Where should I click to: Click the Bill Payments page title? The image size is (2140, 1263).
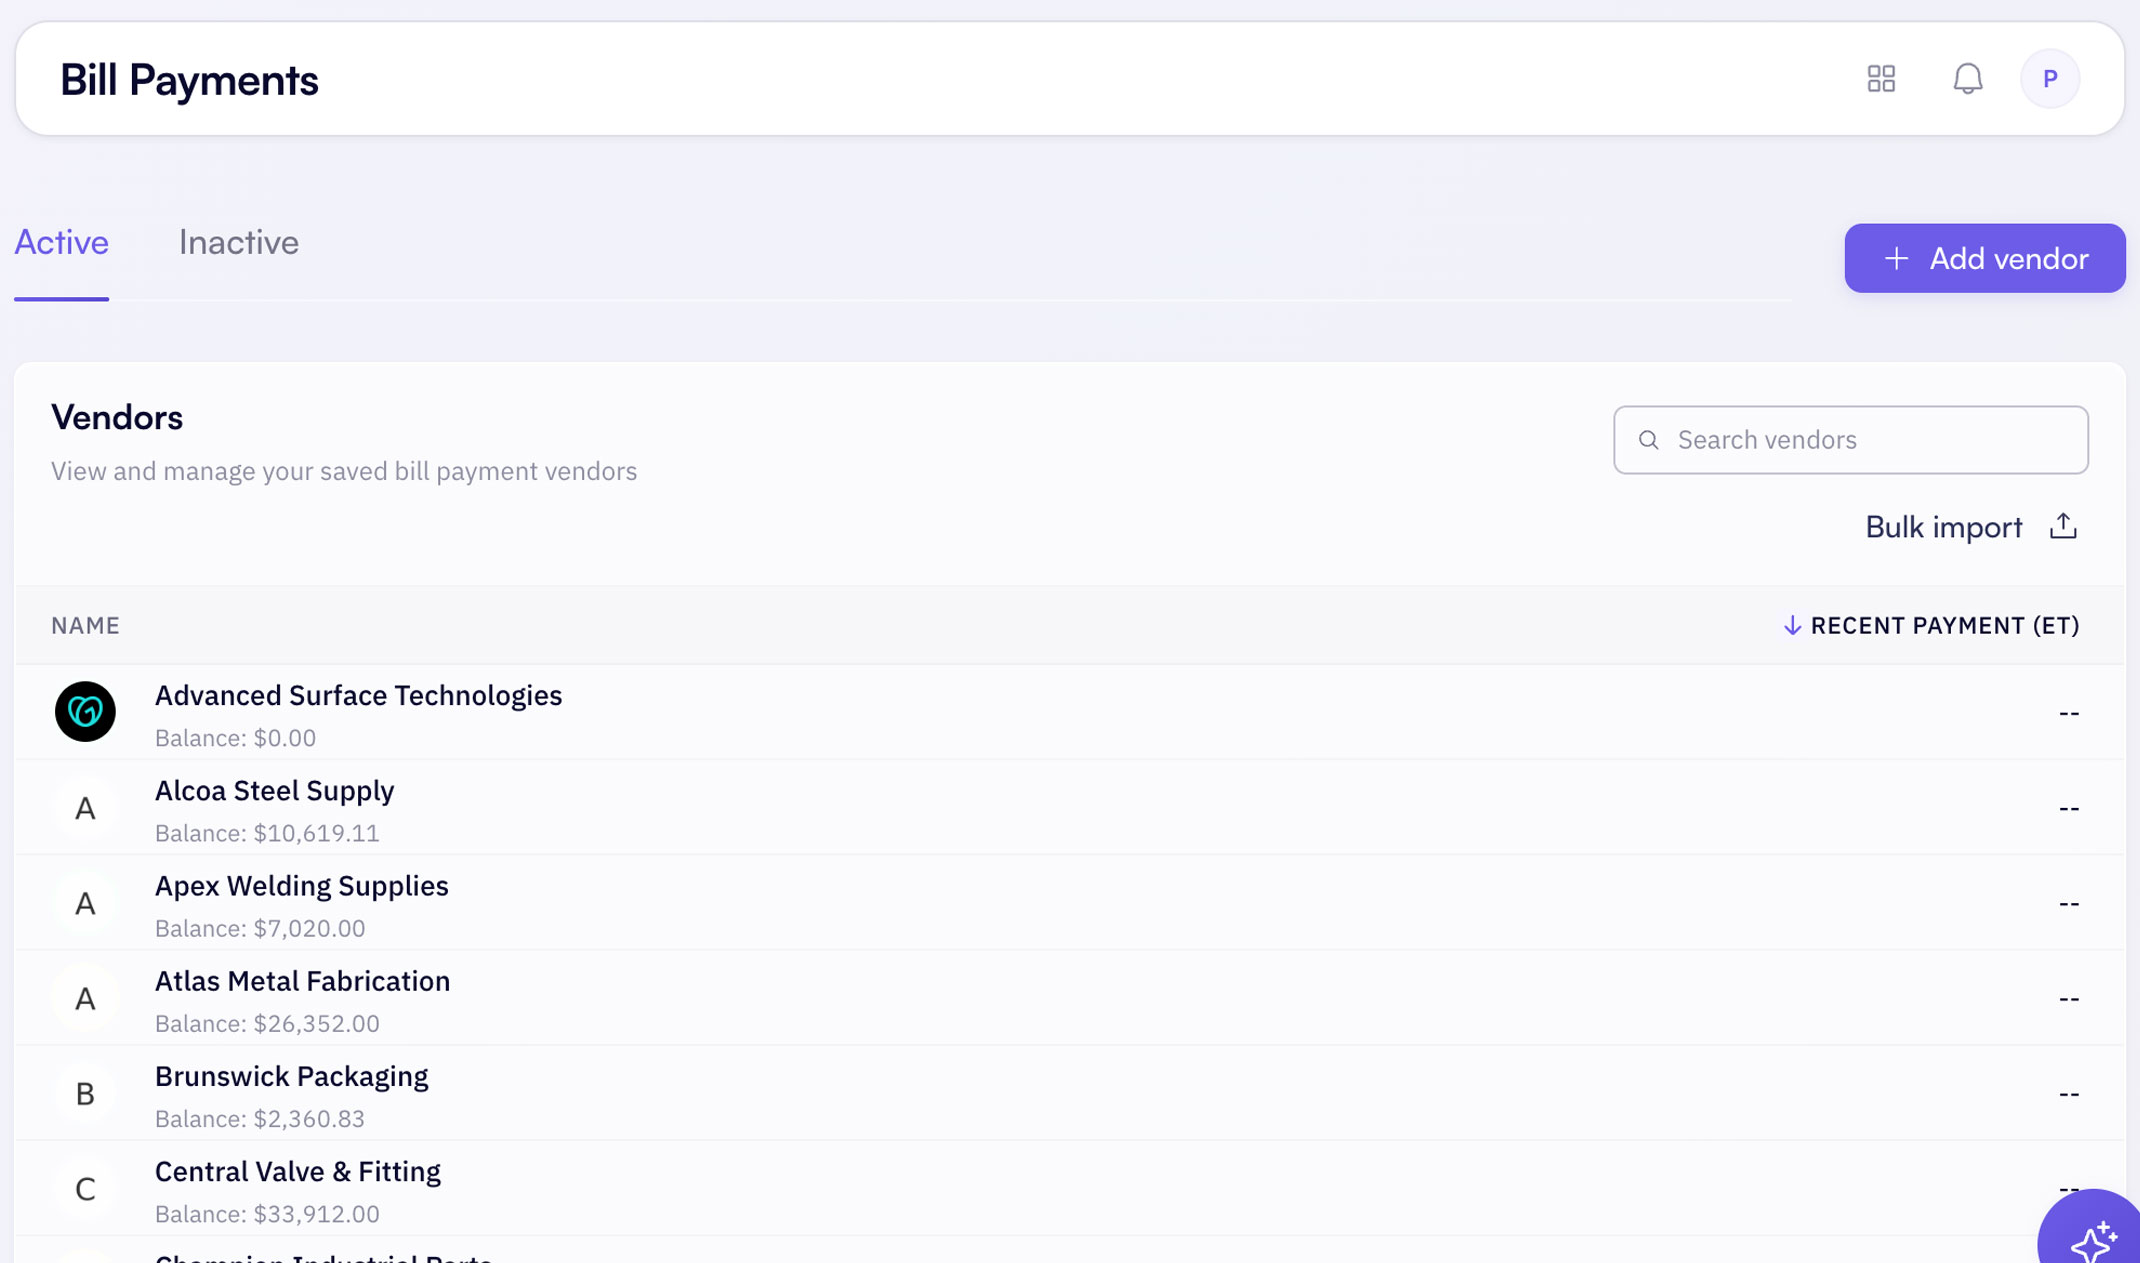pos(189,80)
